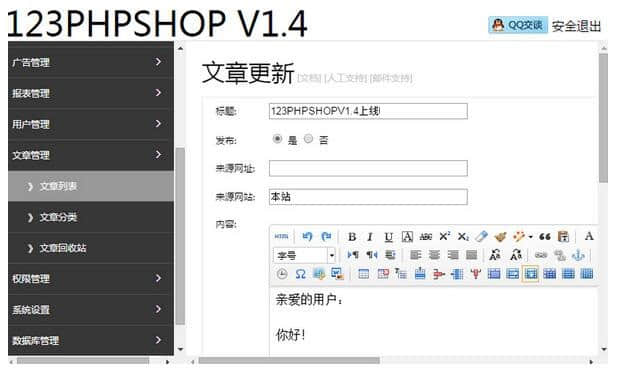Click the sidebar vertical scrollbar thumb
619x374 pixels.
coord(180,236)
